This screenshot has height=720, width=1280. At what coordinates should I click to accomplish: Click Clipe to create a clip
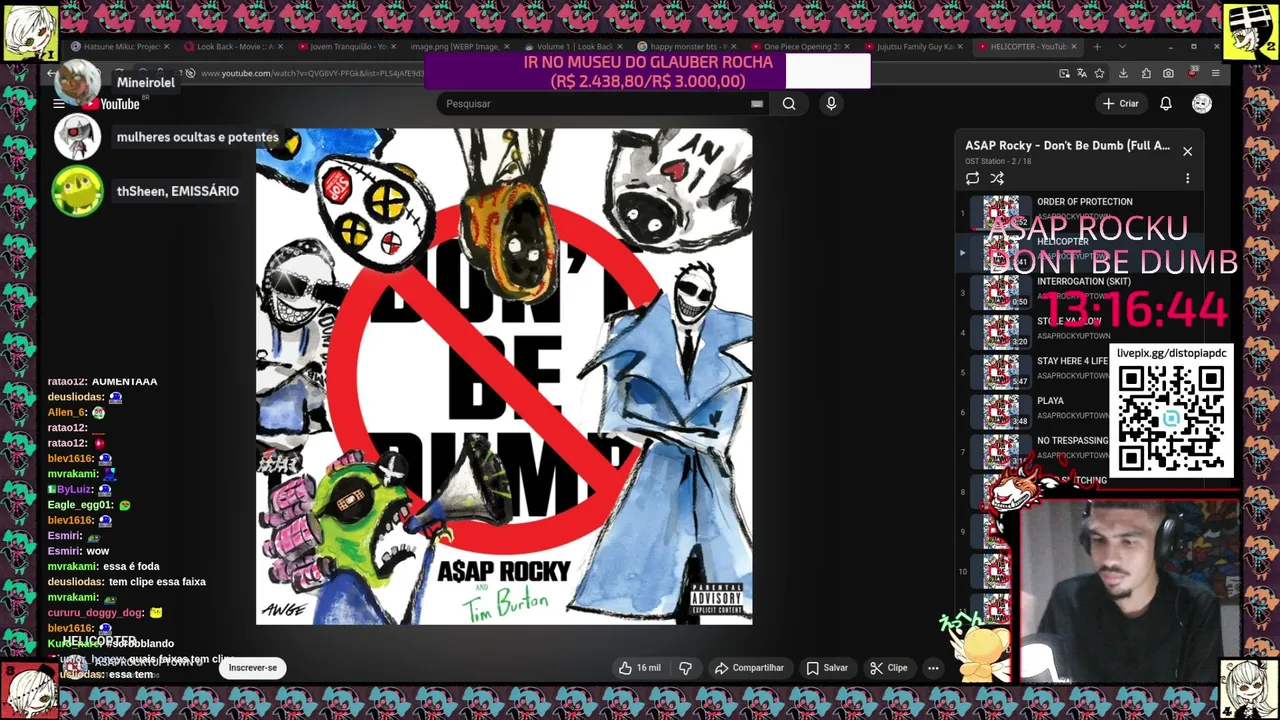pos(888,668)
